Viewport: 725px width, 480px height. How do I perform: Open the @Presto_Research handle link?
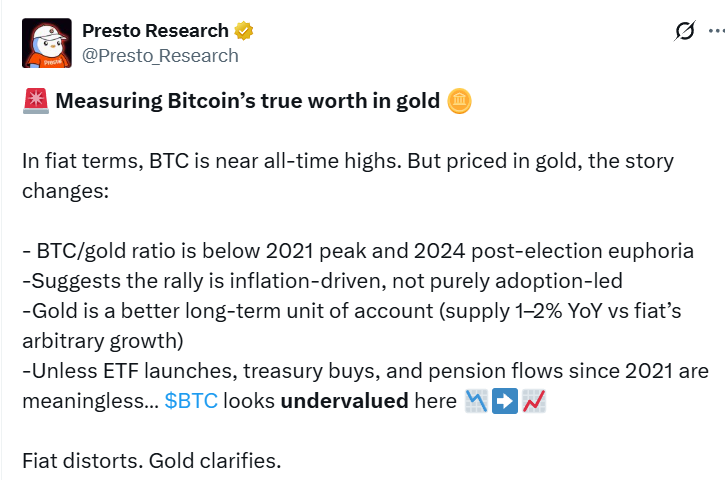click(160, 56)
